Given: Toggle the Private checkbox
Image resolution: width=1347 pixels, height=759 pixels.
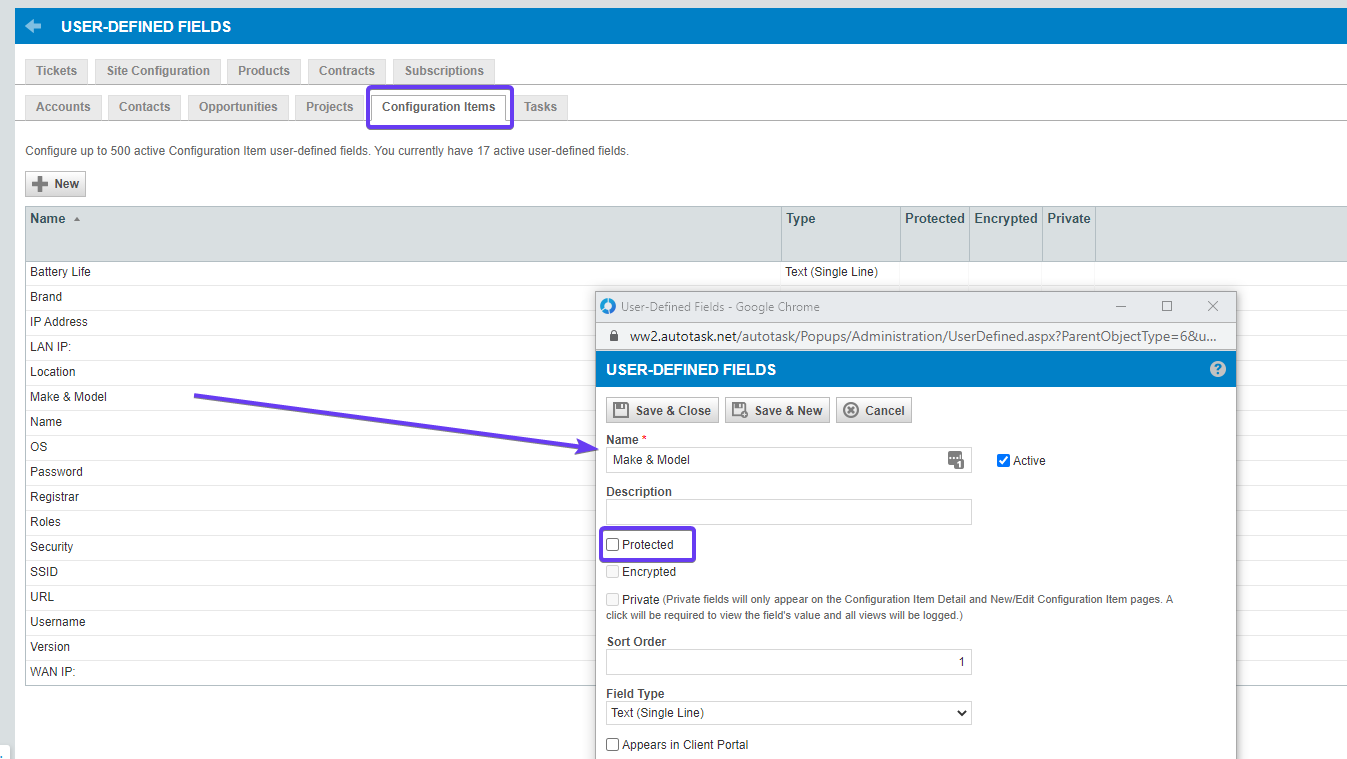Looking at the screenshot, I should pos(612,599).
